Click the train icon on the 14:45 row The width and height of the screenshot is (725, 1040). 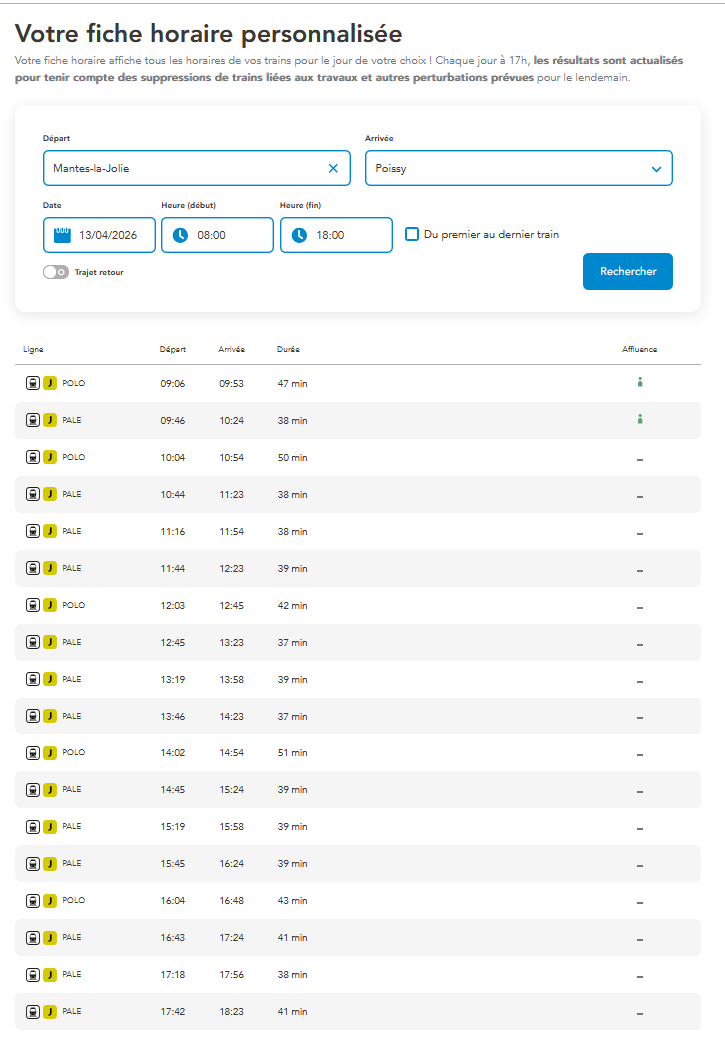point(33,790)
